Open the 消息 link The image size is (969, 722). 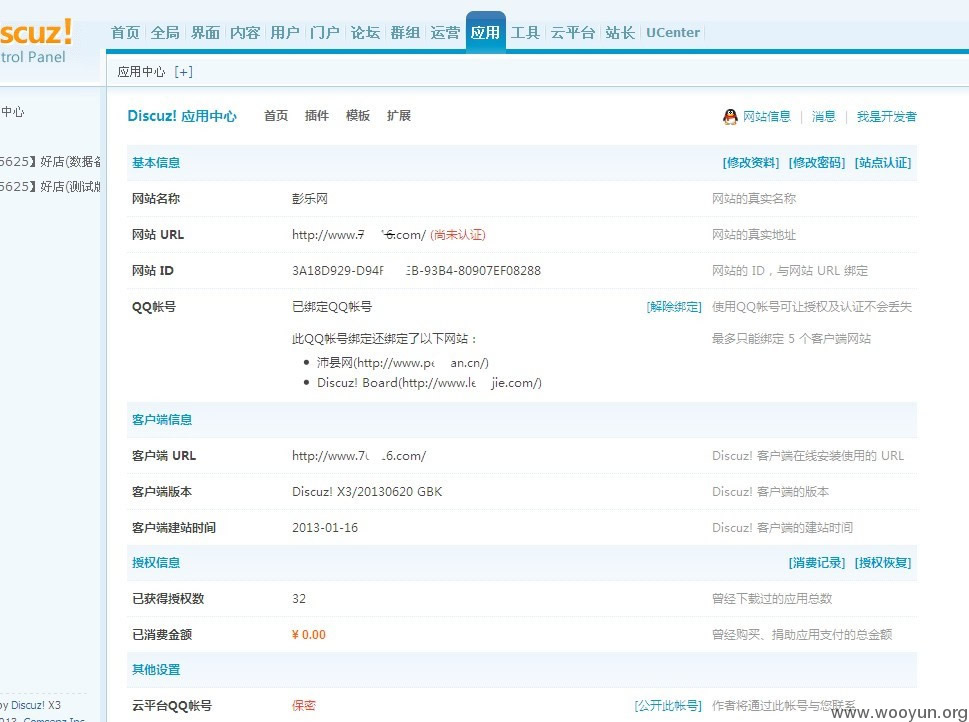coord(823,116)
